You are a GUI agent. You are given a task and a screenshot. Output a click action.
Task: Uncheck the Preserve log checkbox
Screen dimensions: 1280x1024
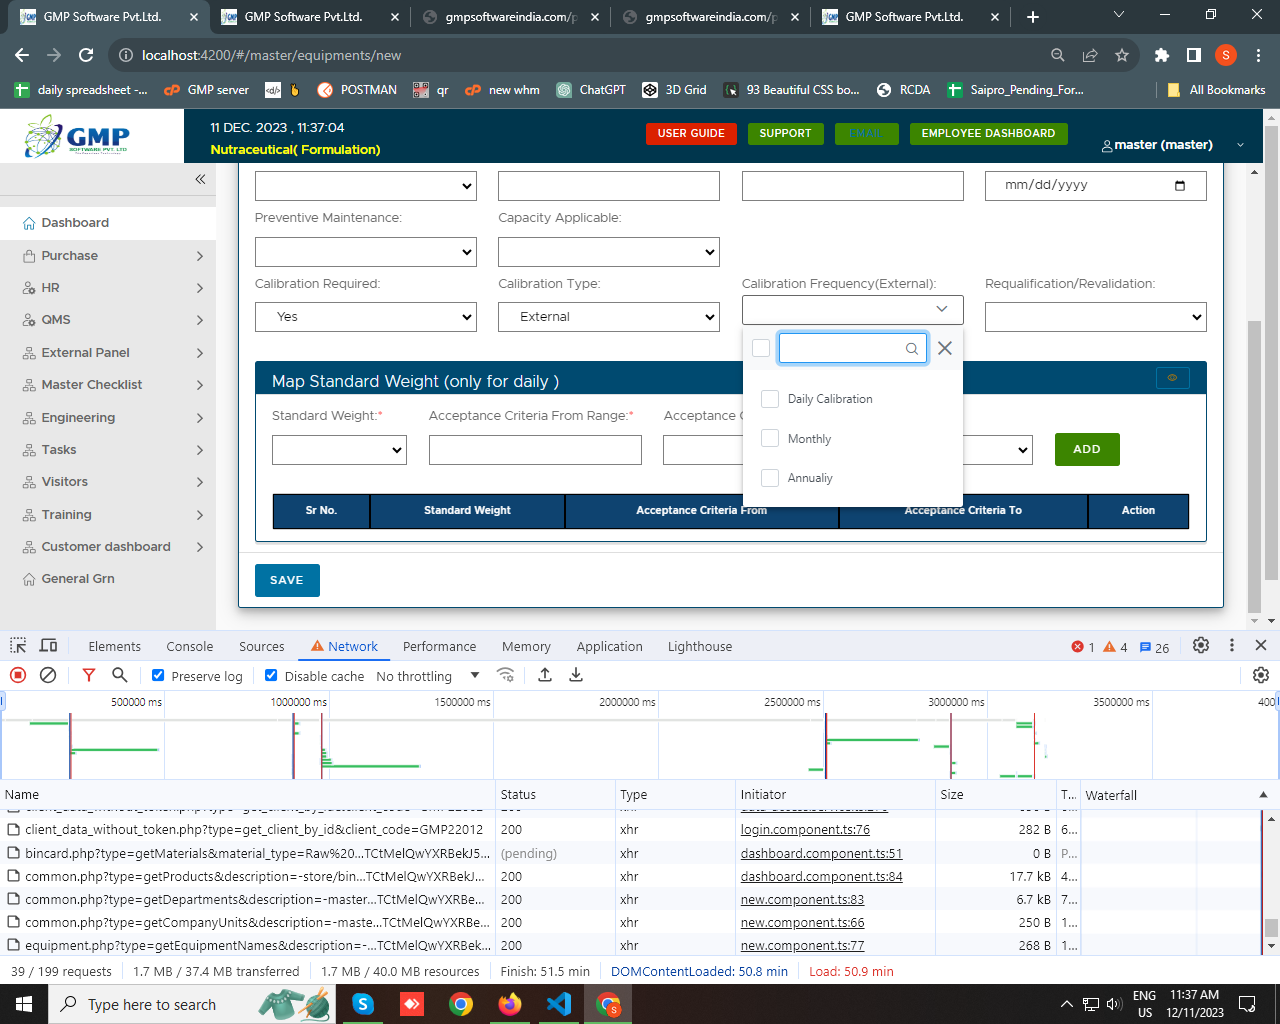(158, 675)
